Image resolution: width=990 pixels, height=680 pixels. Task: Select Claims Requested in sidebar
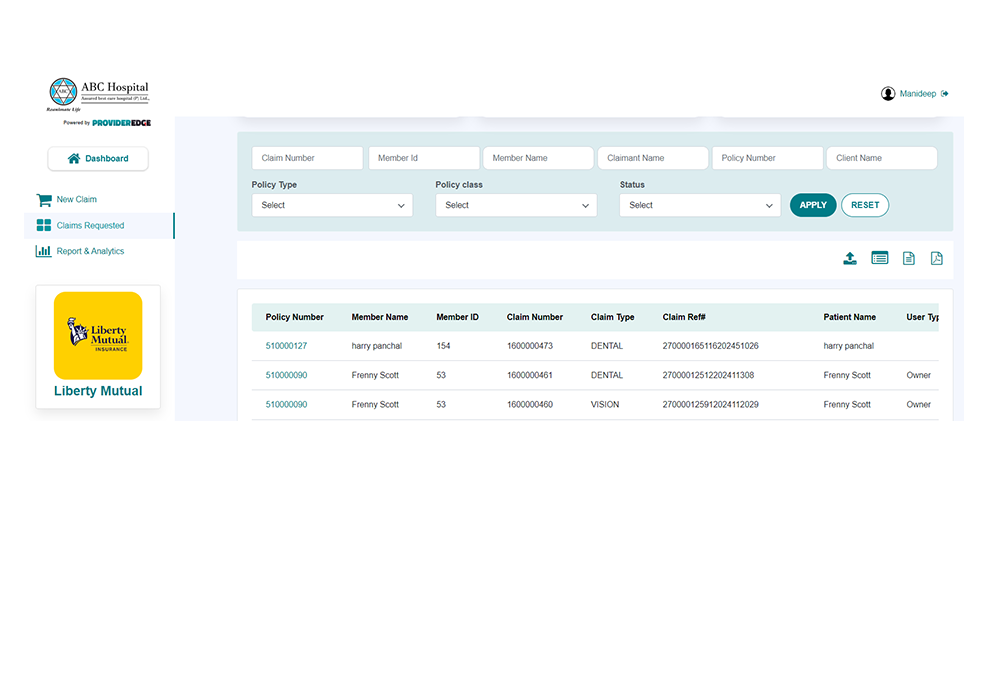(90, 226)
